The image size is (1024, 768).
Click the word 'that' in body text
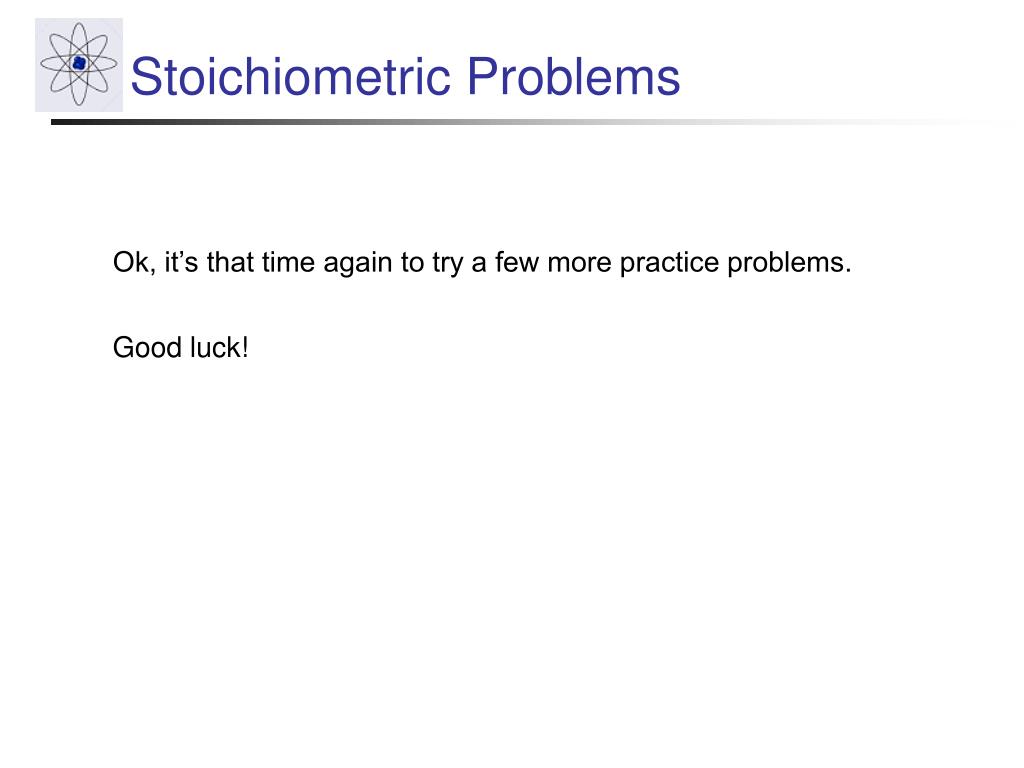[x=230, y=263]
